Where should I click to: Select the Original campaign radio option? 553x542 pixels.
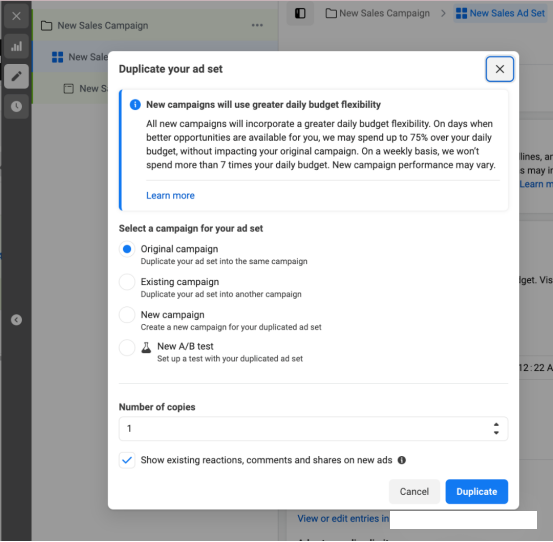127,249
